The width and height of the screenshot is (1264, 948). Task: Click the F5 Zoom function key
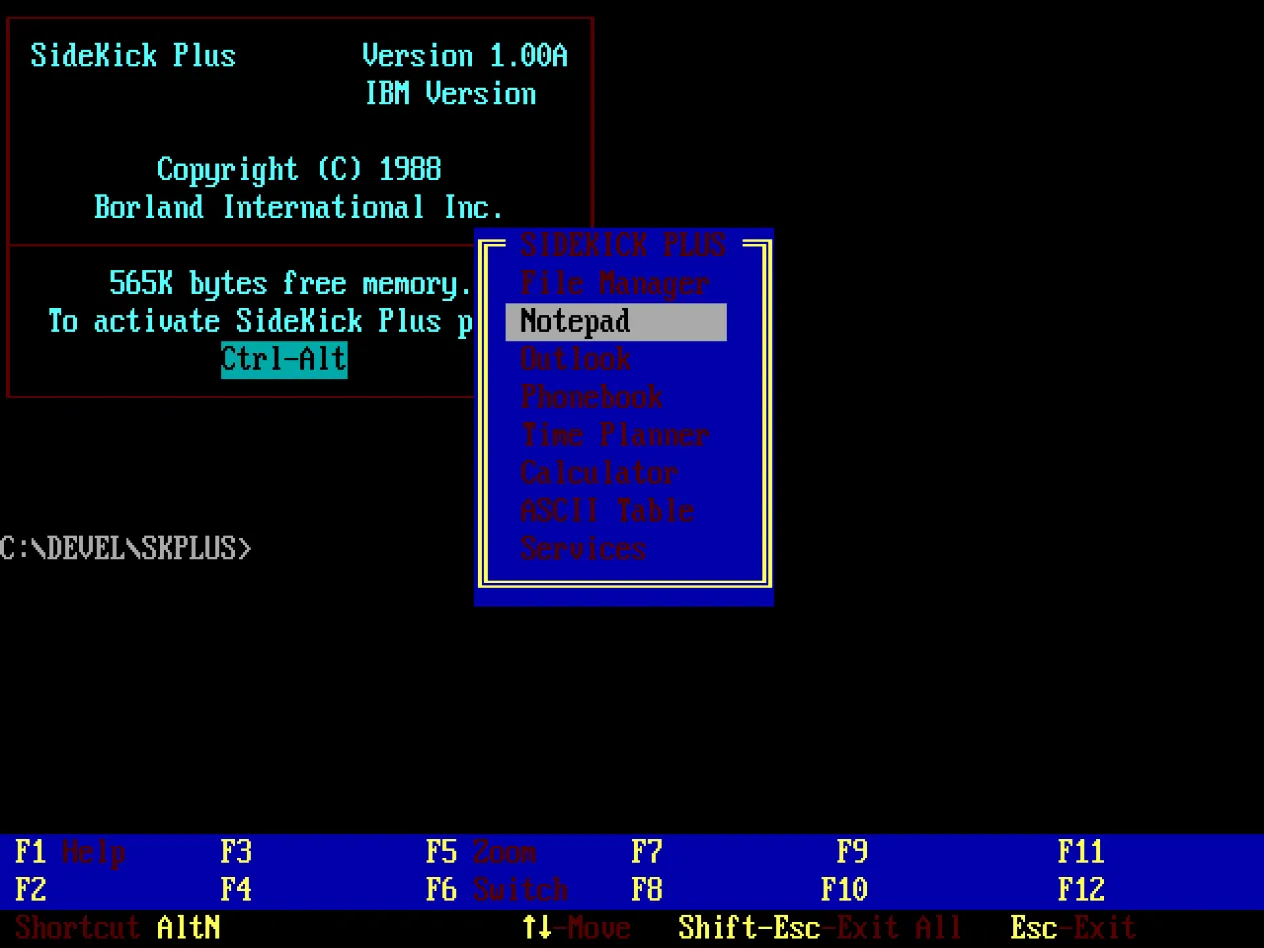pyautogui.click(x=481, y=853)
